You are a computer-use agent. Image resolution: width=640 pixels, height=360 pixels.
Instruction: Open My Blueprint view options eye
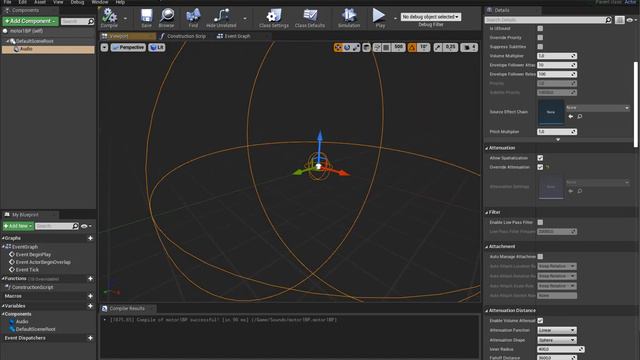[x=86, y=226]
